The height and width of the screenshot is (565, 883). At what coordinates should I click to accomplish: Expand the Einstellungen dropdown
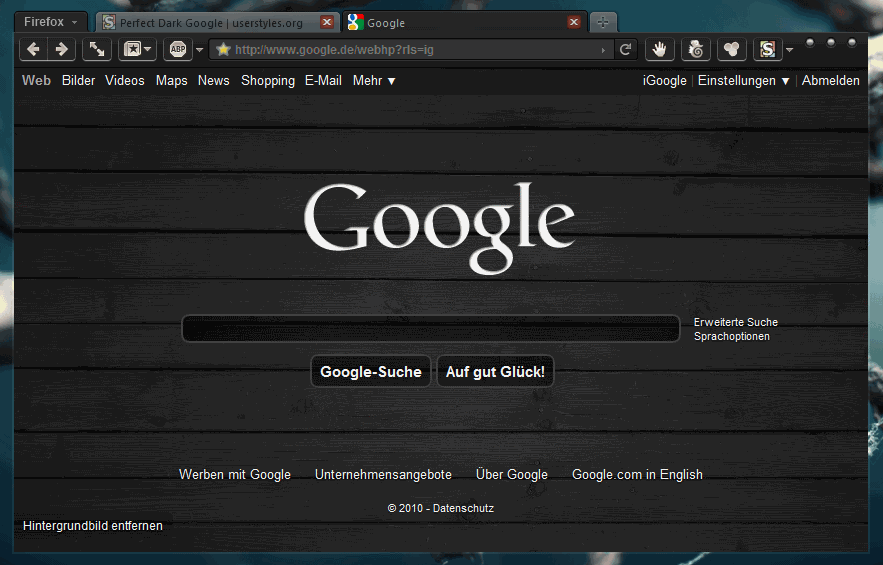coord(743,81)
